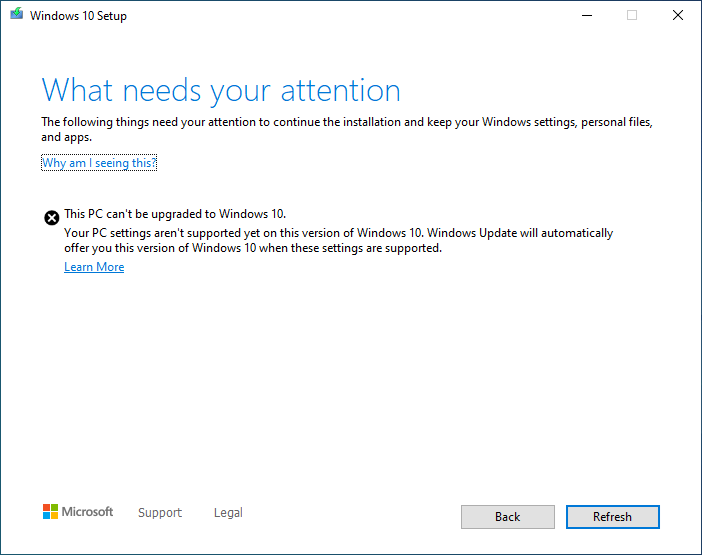Click the 'Windows 10 Setup' title text

coord(78,16)
